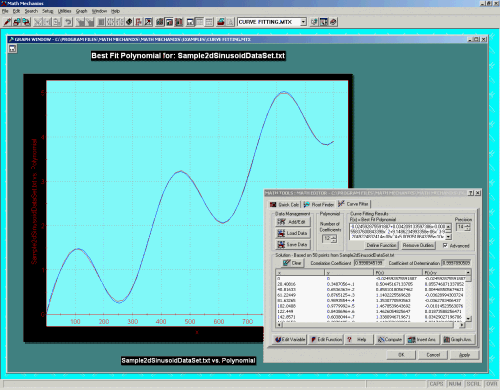
Task: Open the File menu
Action: (5, 11)
